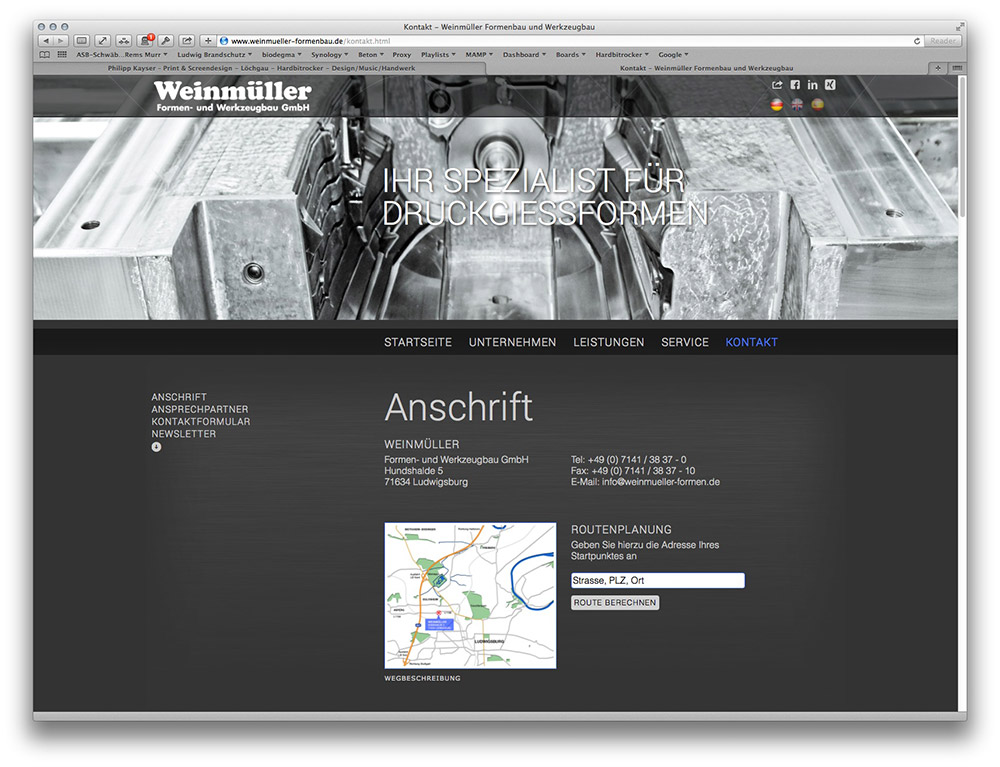The width and height of the screenshot is (1000, 767).
Task: Go back with the Safari back arrow
Action: tap(46, 41)
